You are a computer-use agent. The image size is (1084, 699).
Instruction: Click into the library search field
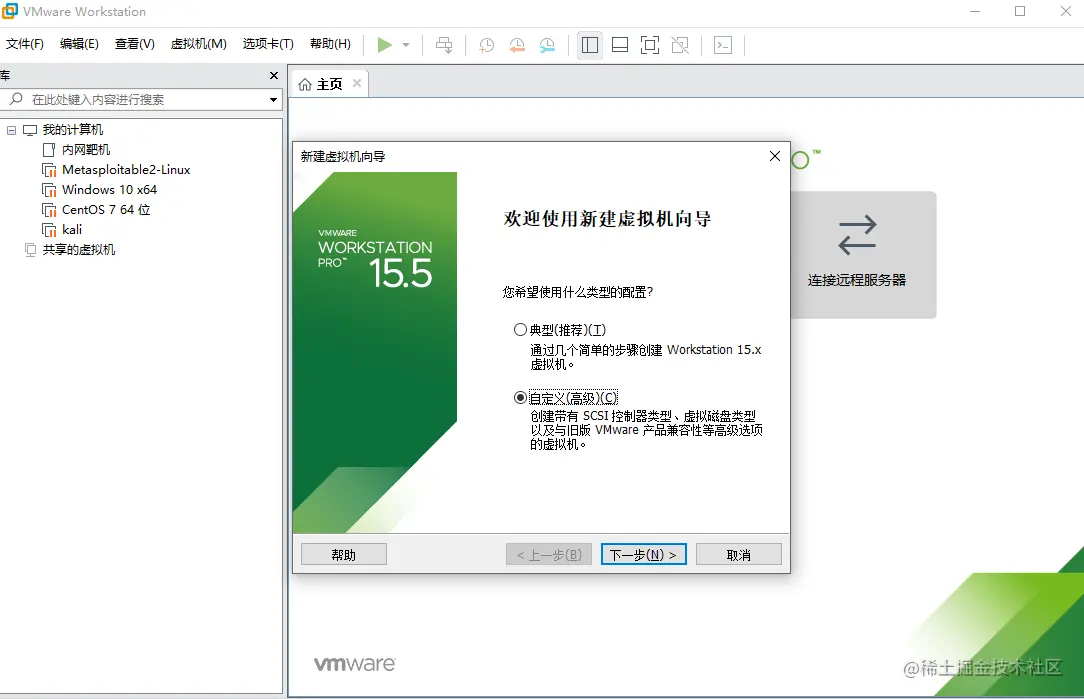coord(141,100)
